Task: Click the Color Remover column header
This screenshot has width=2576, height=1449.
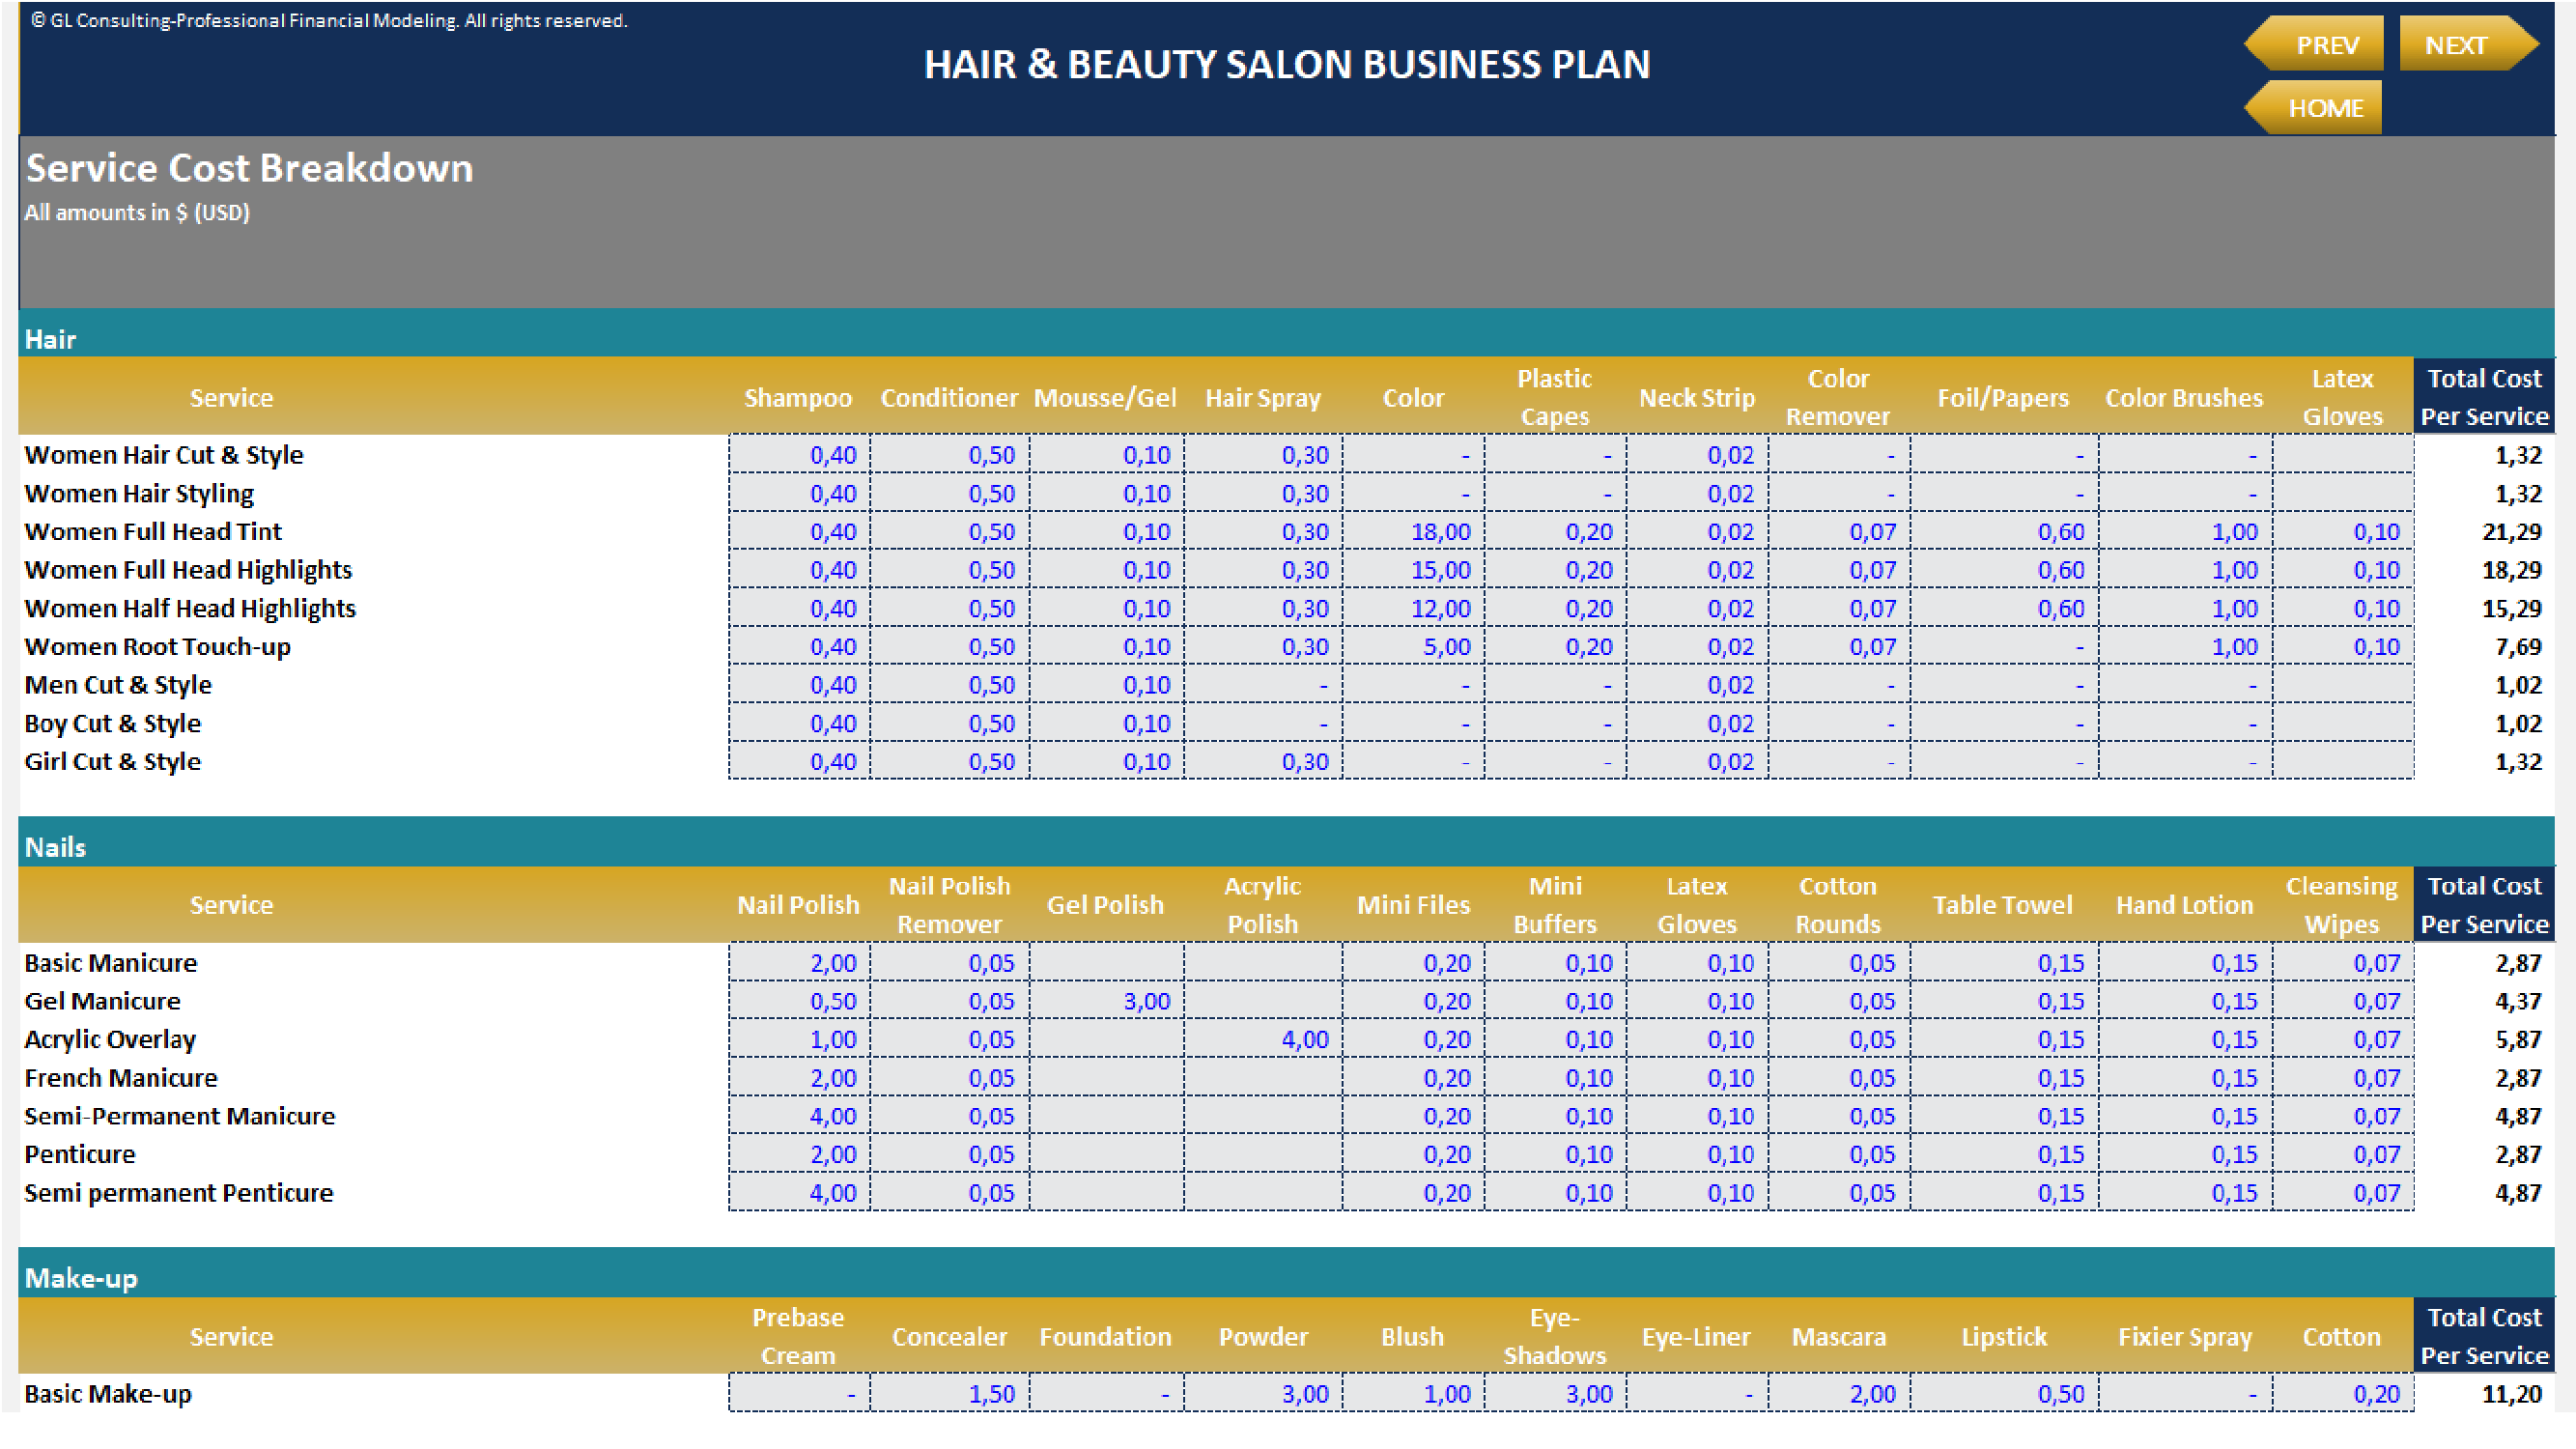Action: (1838, 397)
